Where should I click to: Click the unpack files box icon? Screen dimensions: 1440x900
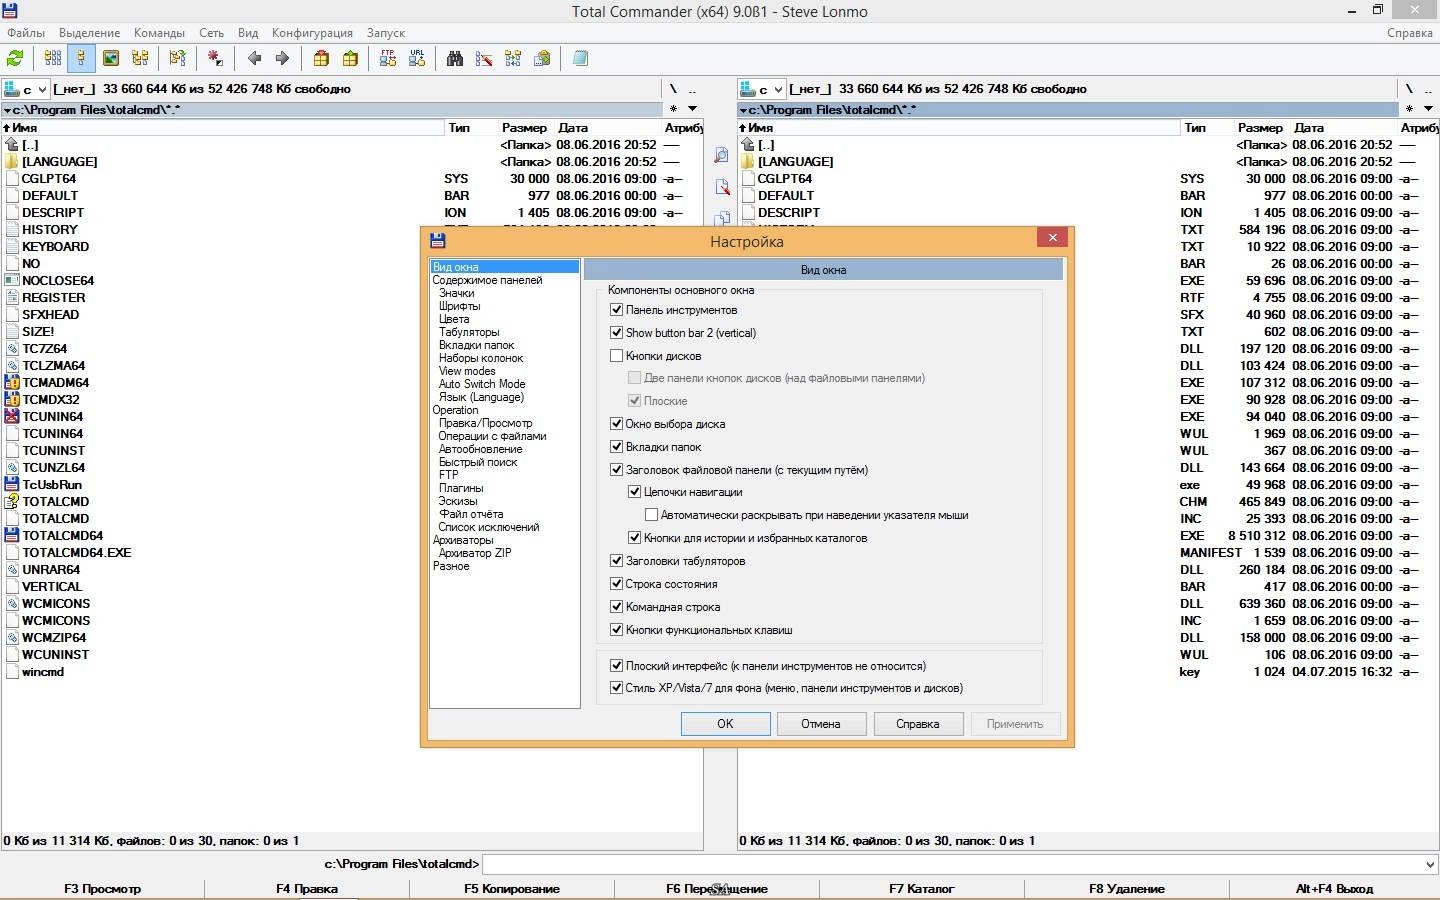point(350,59)
